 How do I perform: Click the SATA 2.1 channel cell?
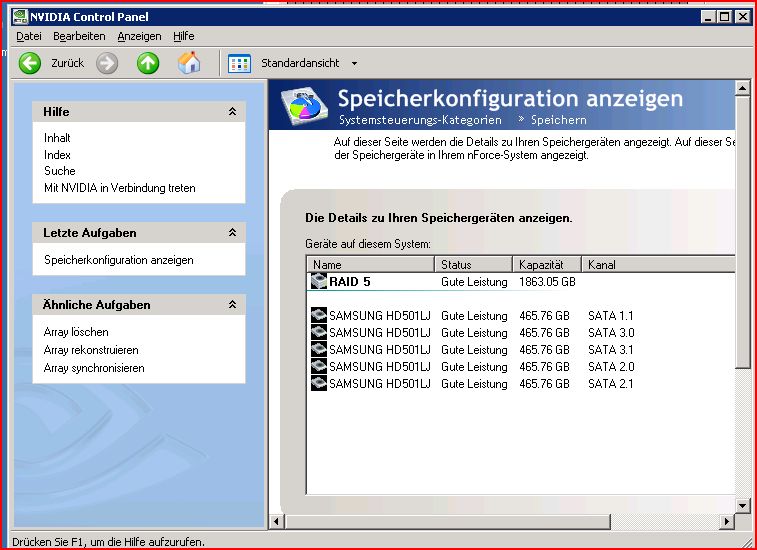point(611,383)
